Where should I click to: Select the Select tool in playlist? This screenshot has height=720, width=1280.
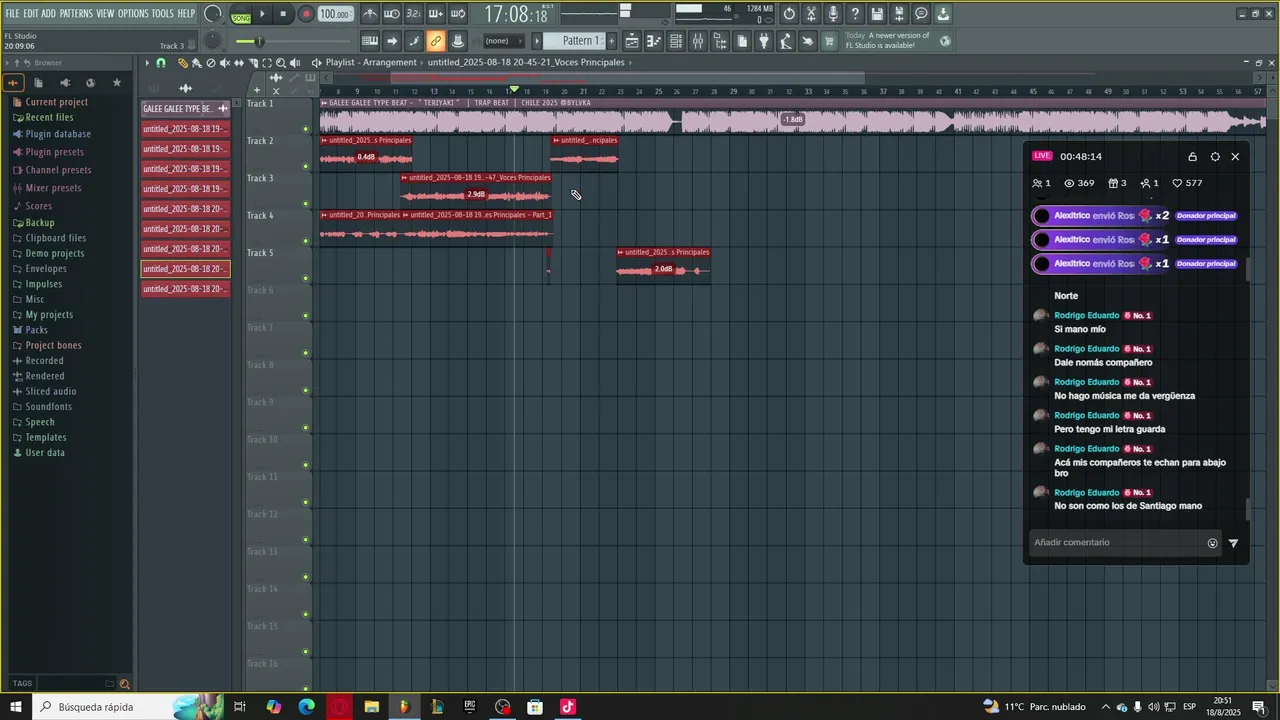(x=267, y=62)
